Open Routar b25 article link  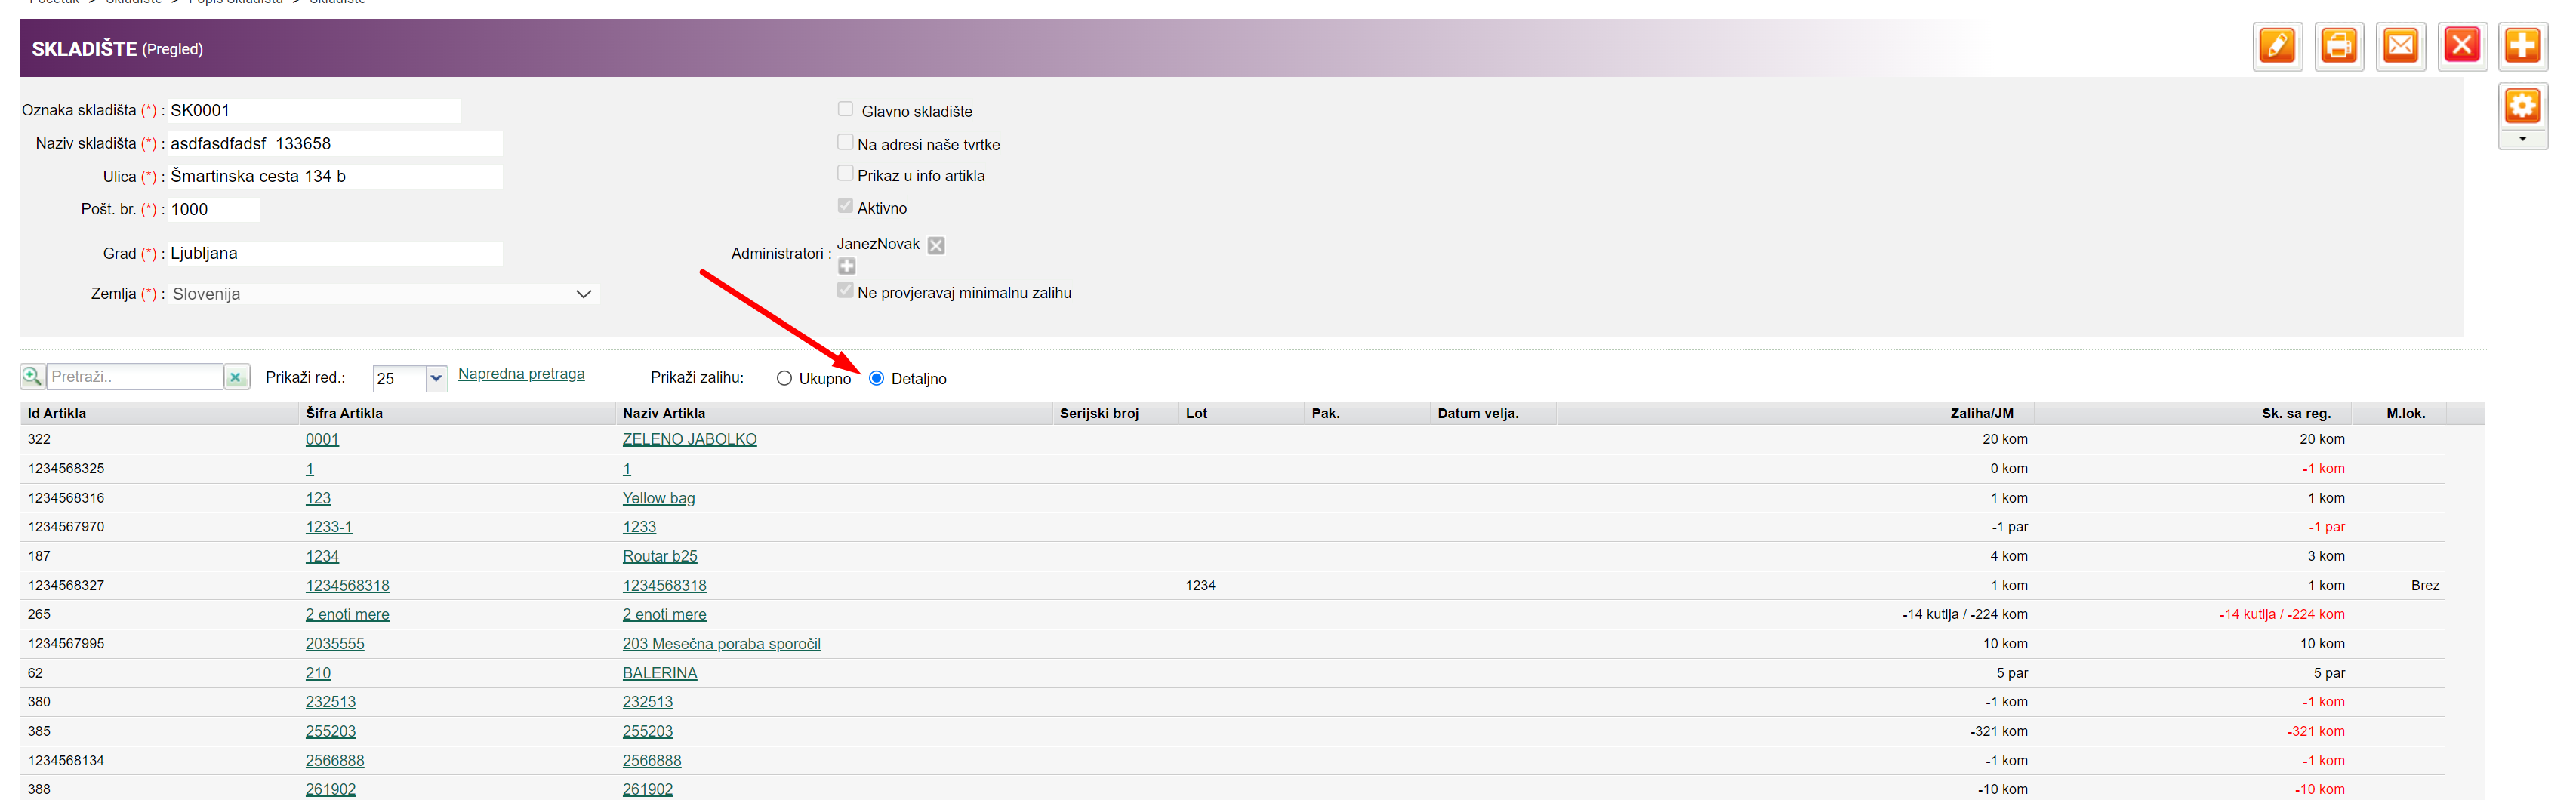pyautogui.click(x=660, y=556)
